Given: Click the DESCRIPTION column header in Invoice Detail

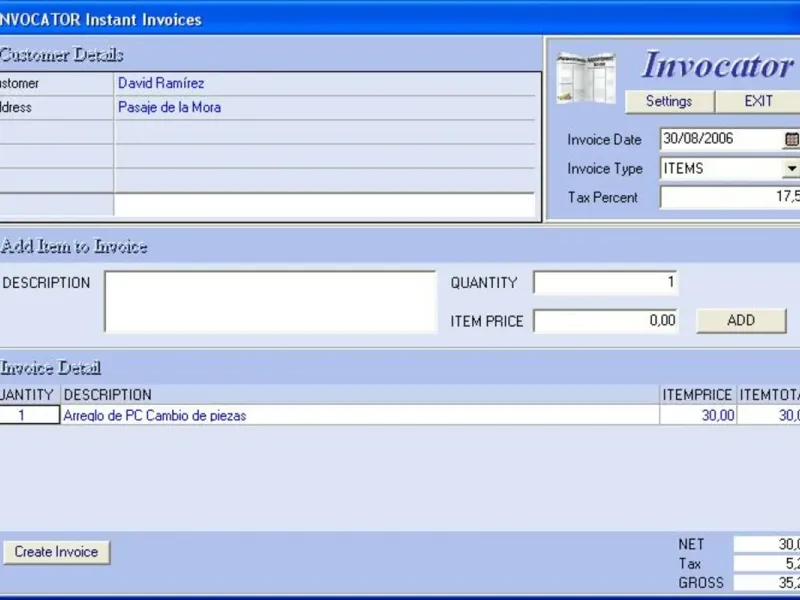Looking at the screenshot, I should click(x=360, y=394).
